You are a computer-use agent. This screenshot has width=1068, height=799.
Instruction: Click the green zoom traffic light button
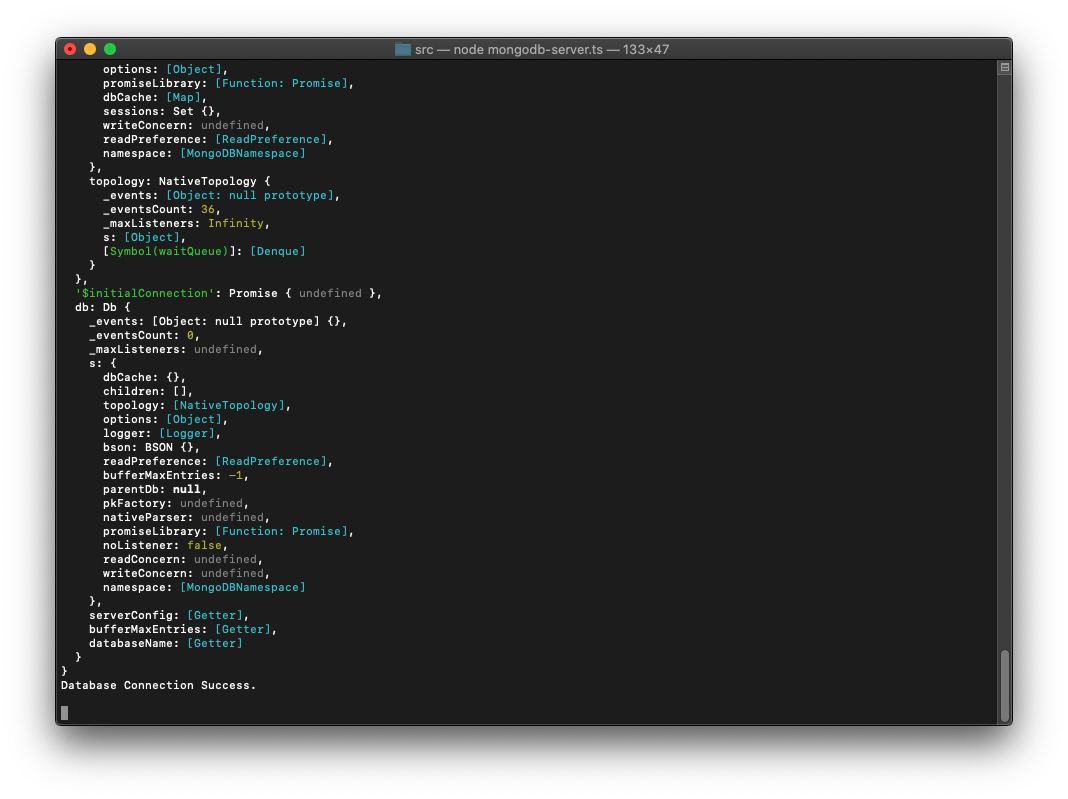point(110,48)
